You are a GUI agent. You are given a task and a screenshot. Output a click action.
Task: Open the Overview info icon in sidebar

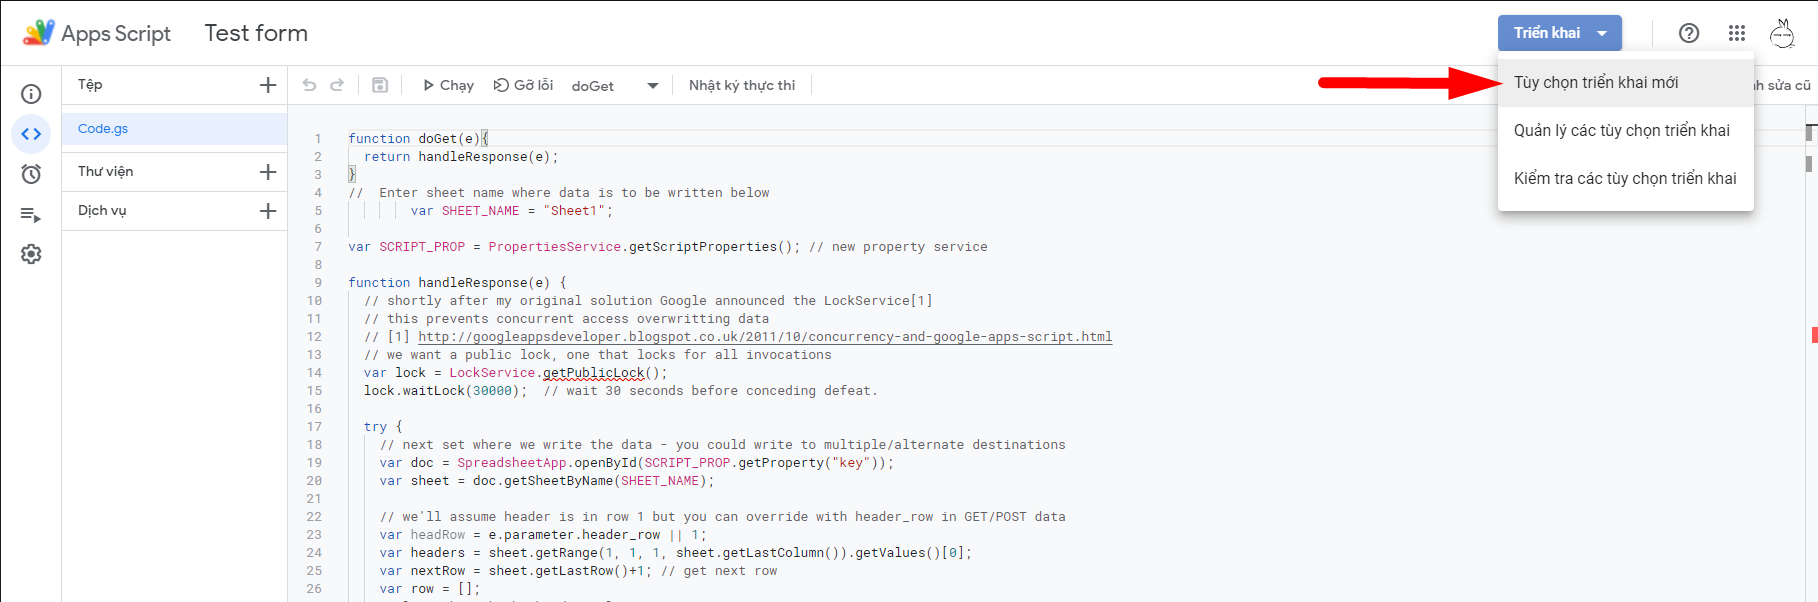(31, 94)
